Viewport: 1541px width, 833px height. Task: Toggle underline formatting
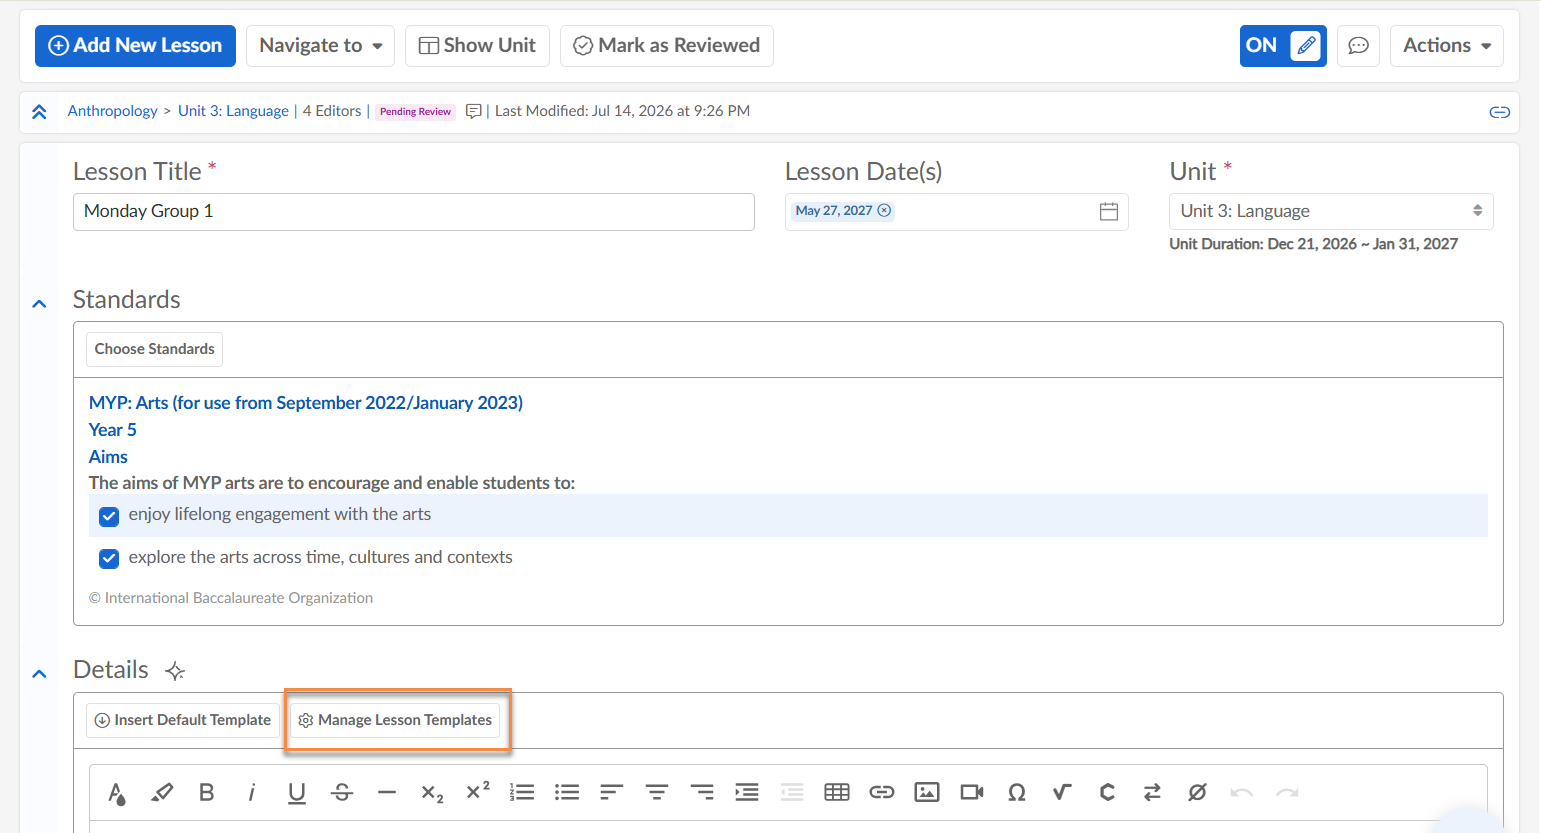[x=297, y=793]
